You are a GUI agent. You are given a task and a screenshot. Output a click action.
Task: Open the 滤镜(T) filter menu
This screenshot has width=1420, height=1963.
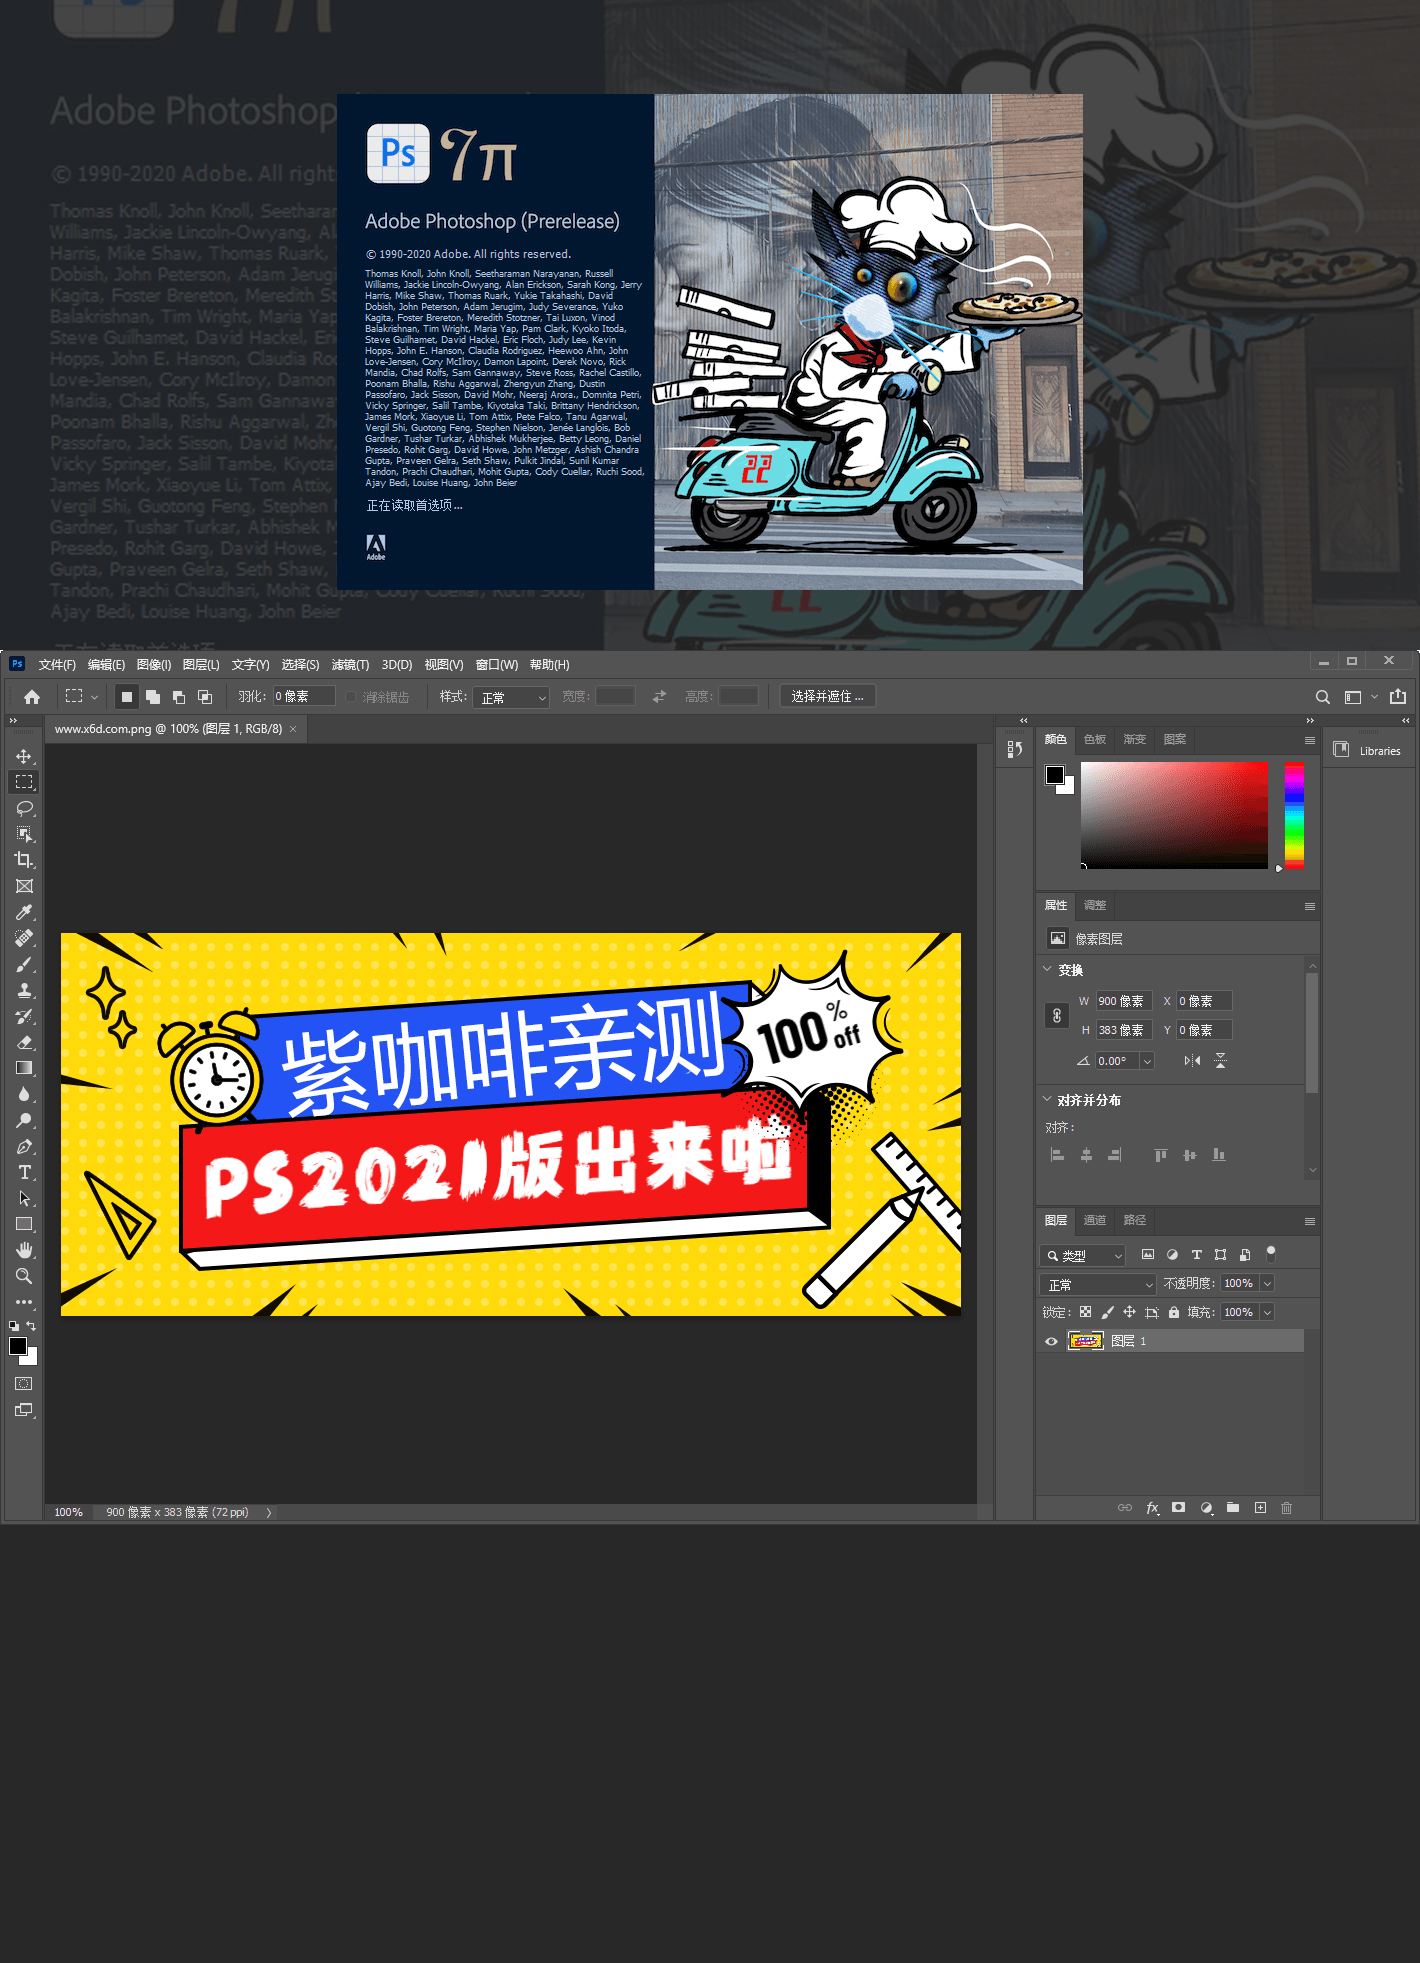click(350, 665)
